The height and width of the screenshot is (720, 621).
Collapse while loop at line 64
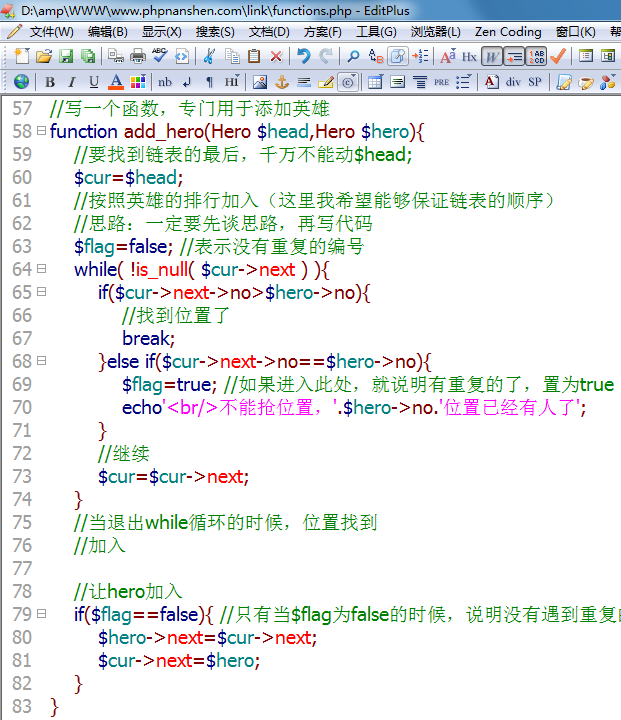(41, 269)
